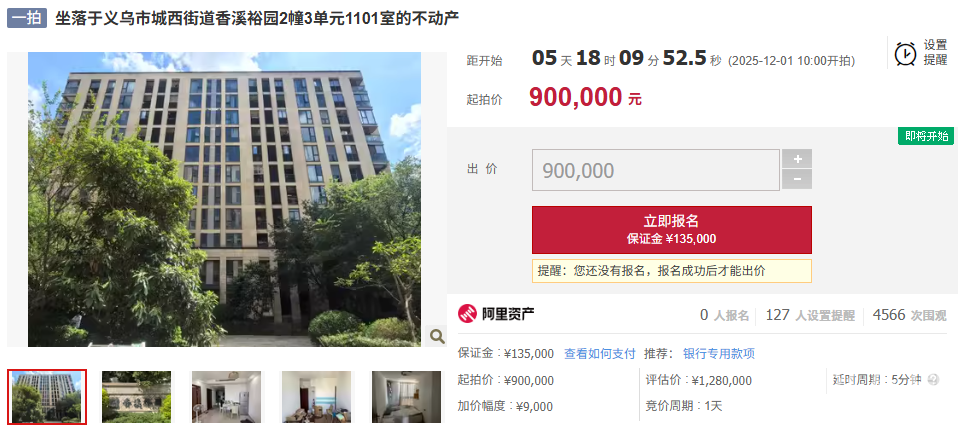This screenshot has height=432, width=958.
Task: Open the 银行专用款项 link
Action: tap(718, 353)
